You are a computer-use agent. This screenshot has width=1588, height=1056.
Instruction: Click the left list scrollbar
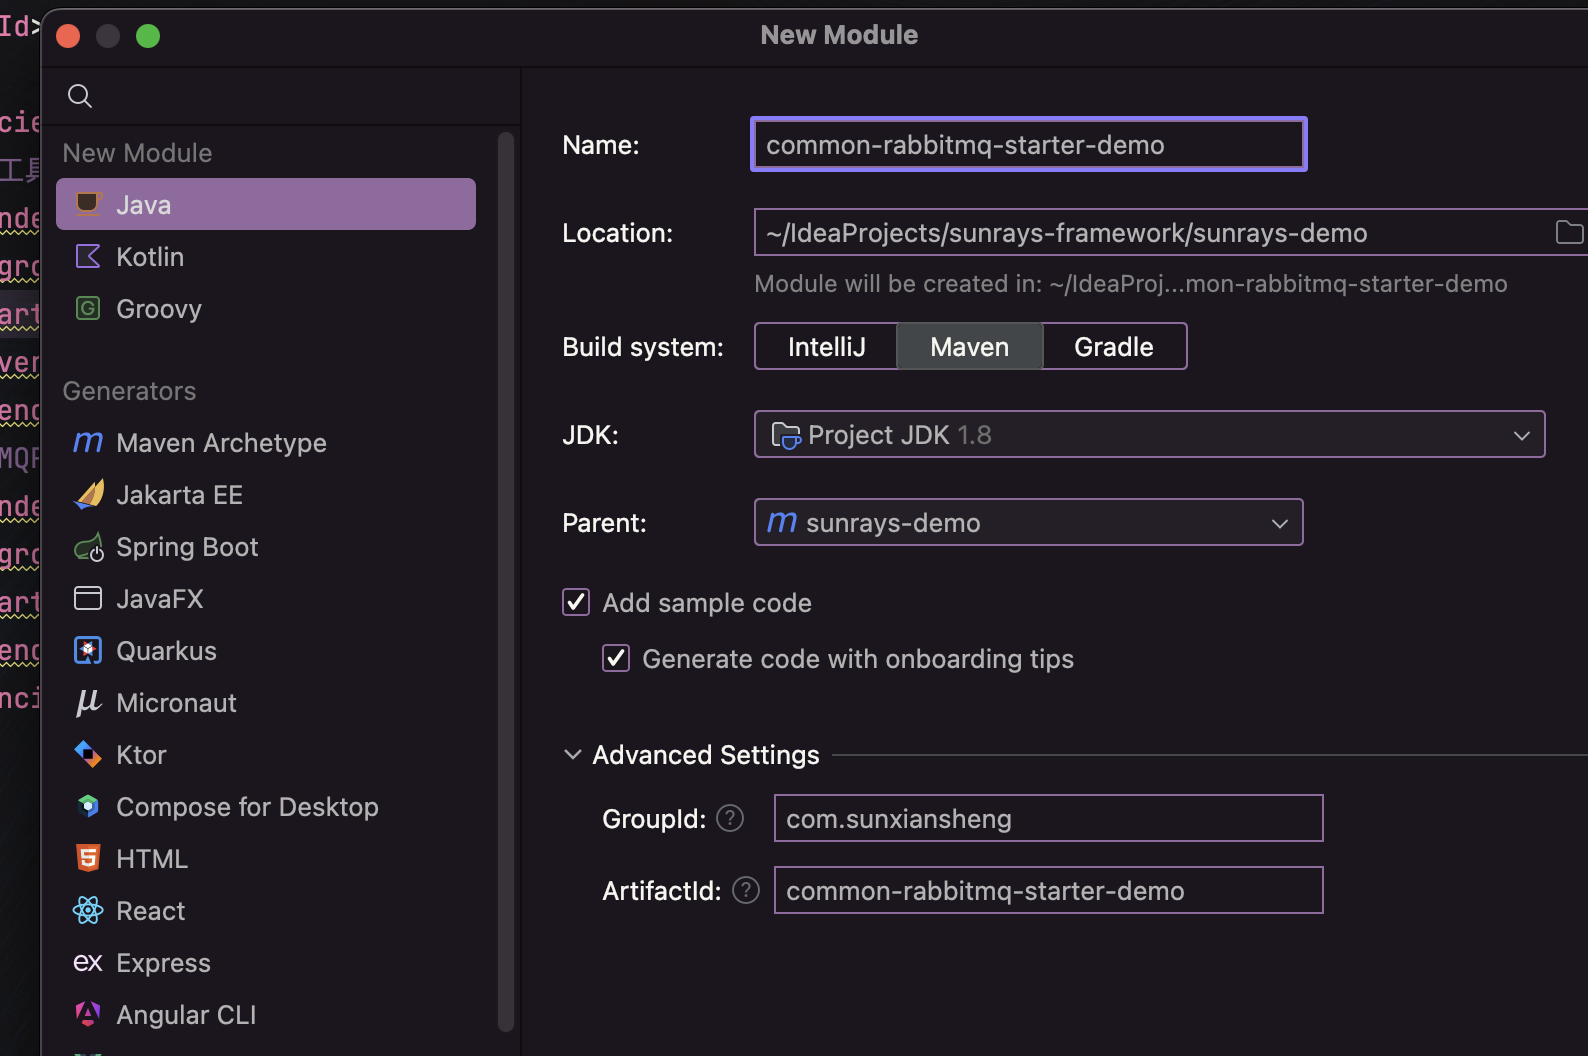506,581
